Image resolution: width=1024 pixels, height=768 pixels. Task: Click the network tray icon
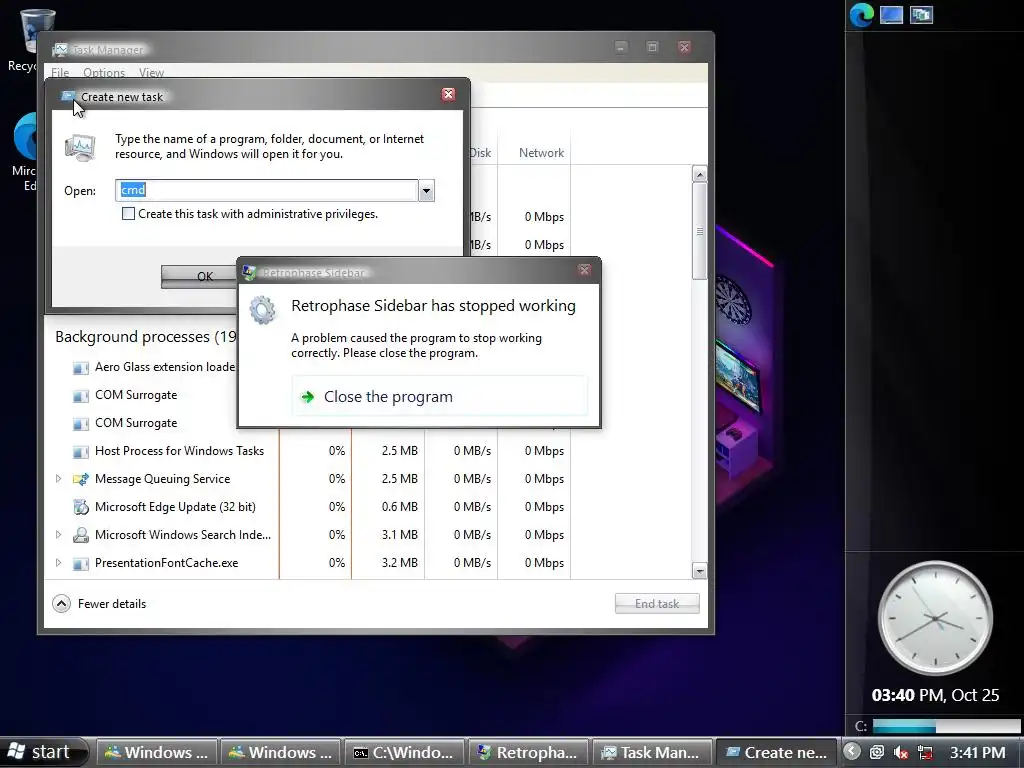tap(925, 752)
